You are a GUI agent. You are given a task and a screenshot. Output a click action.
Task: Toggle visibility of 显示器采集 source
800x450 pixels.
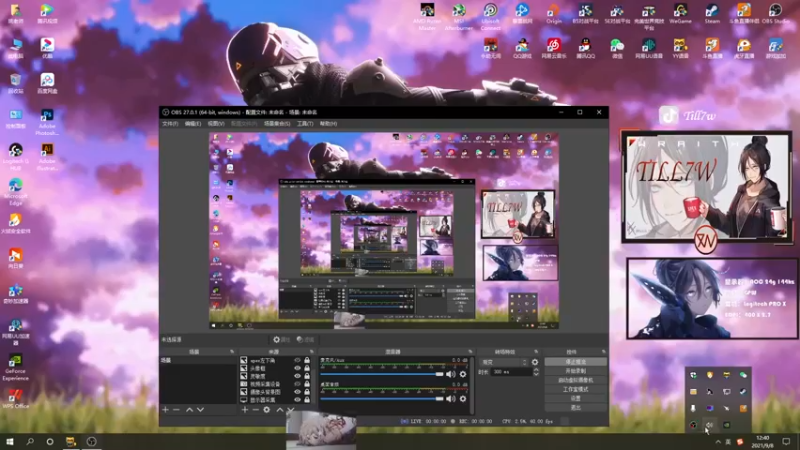pyautogui.click(x=297, y=399)
